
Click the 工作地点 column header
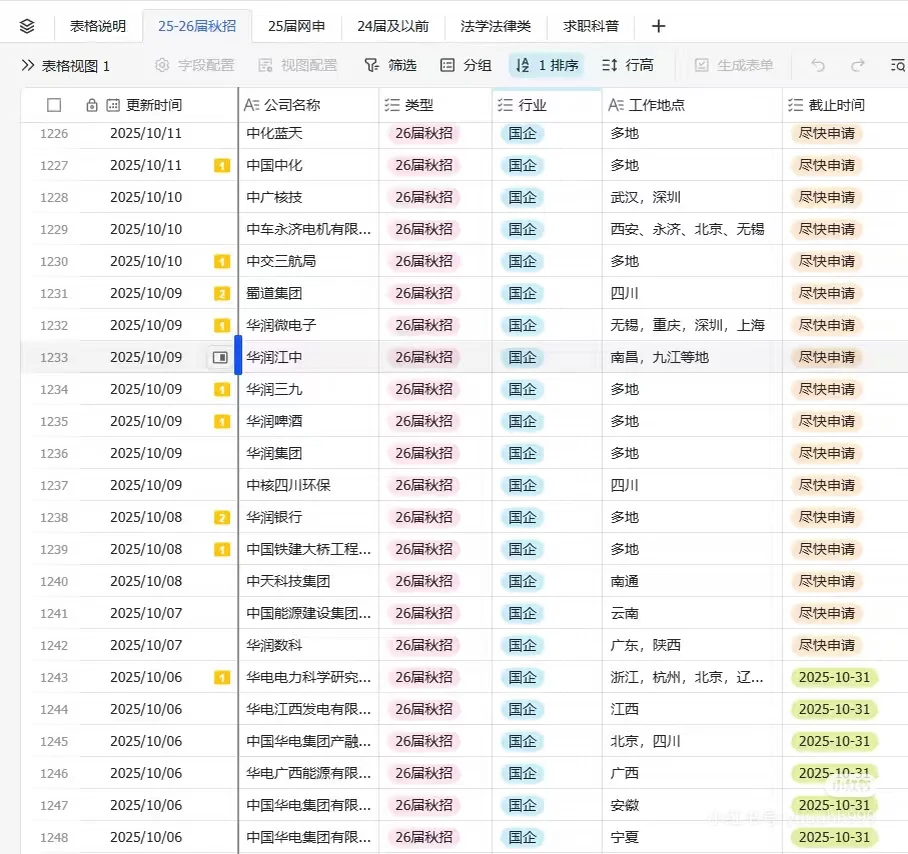point(692,105)
